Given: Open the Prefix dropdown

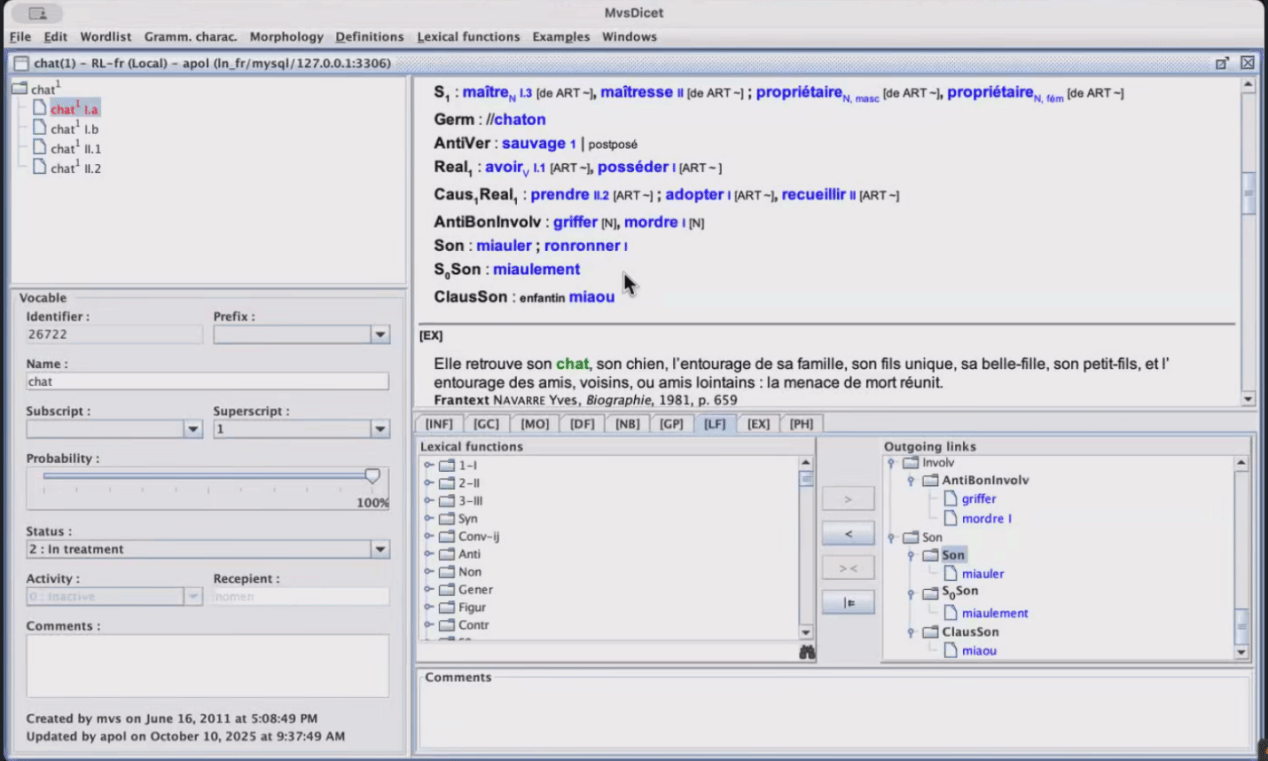Looking at the screenshot, I should (380, 335).
